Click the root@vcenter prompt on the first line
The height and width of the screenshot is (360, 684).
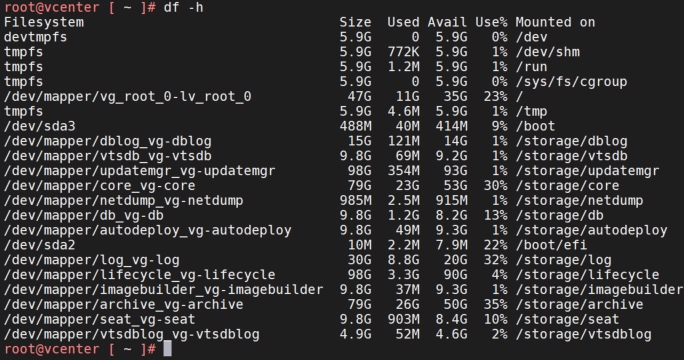(x=51, y=7)
